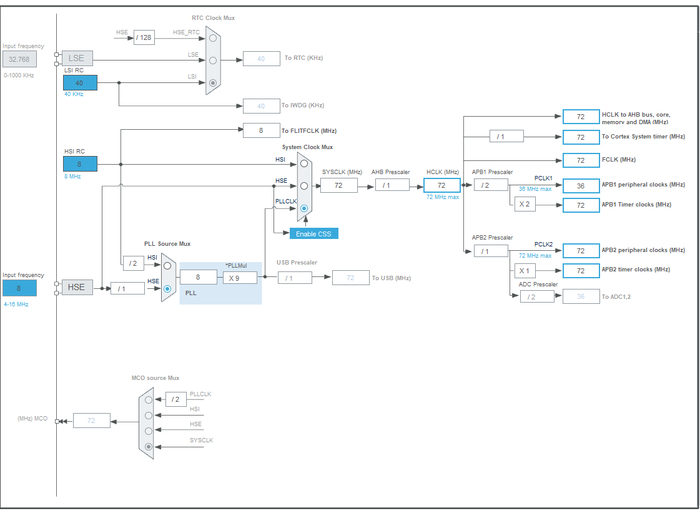Click the HSI RC 8 block
Screen dimensions: 700x511
point(80,164)
